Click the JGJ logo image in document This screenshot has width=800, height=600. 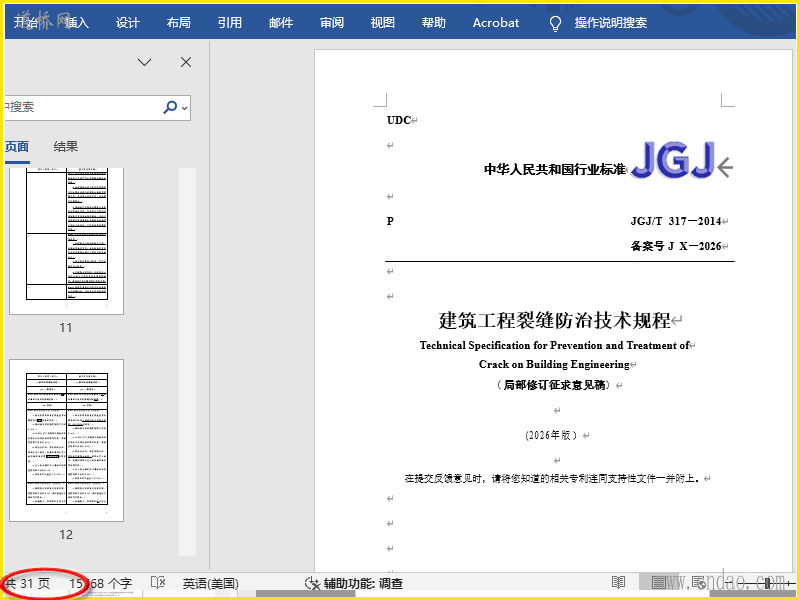tap(672, 160)
